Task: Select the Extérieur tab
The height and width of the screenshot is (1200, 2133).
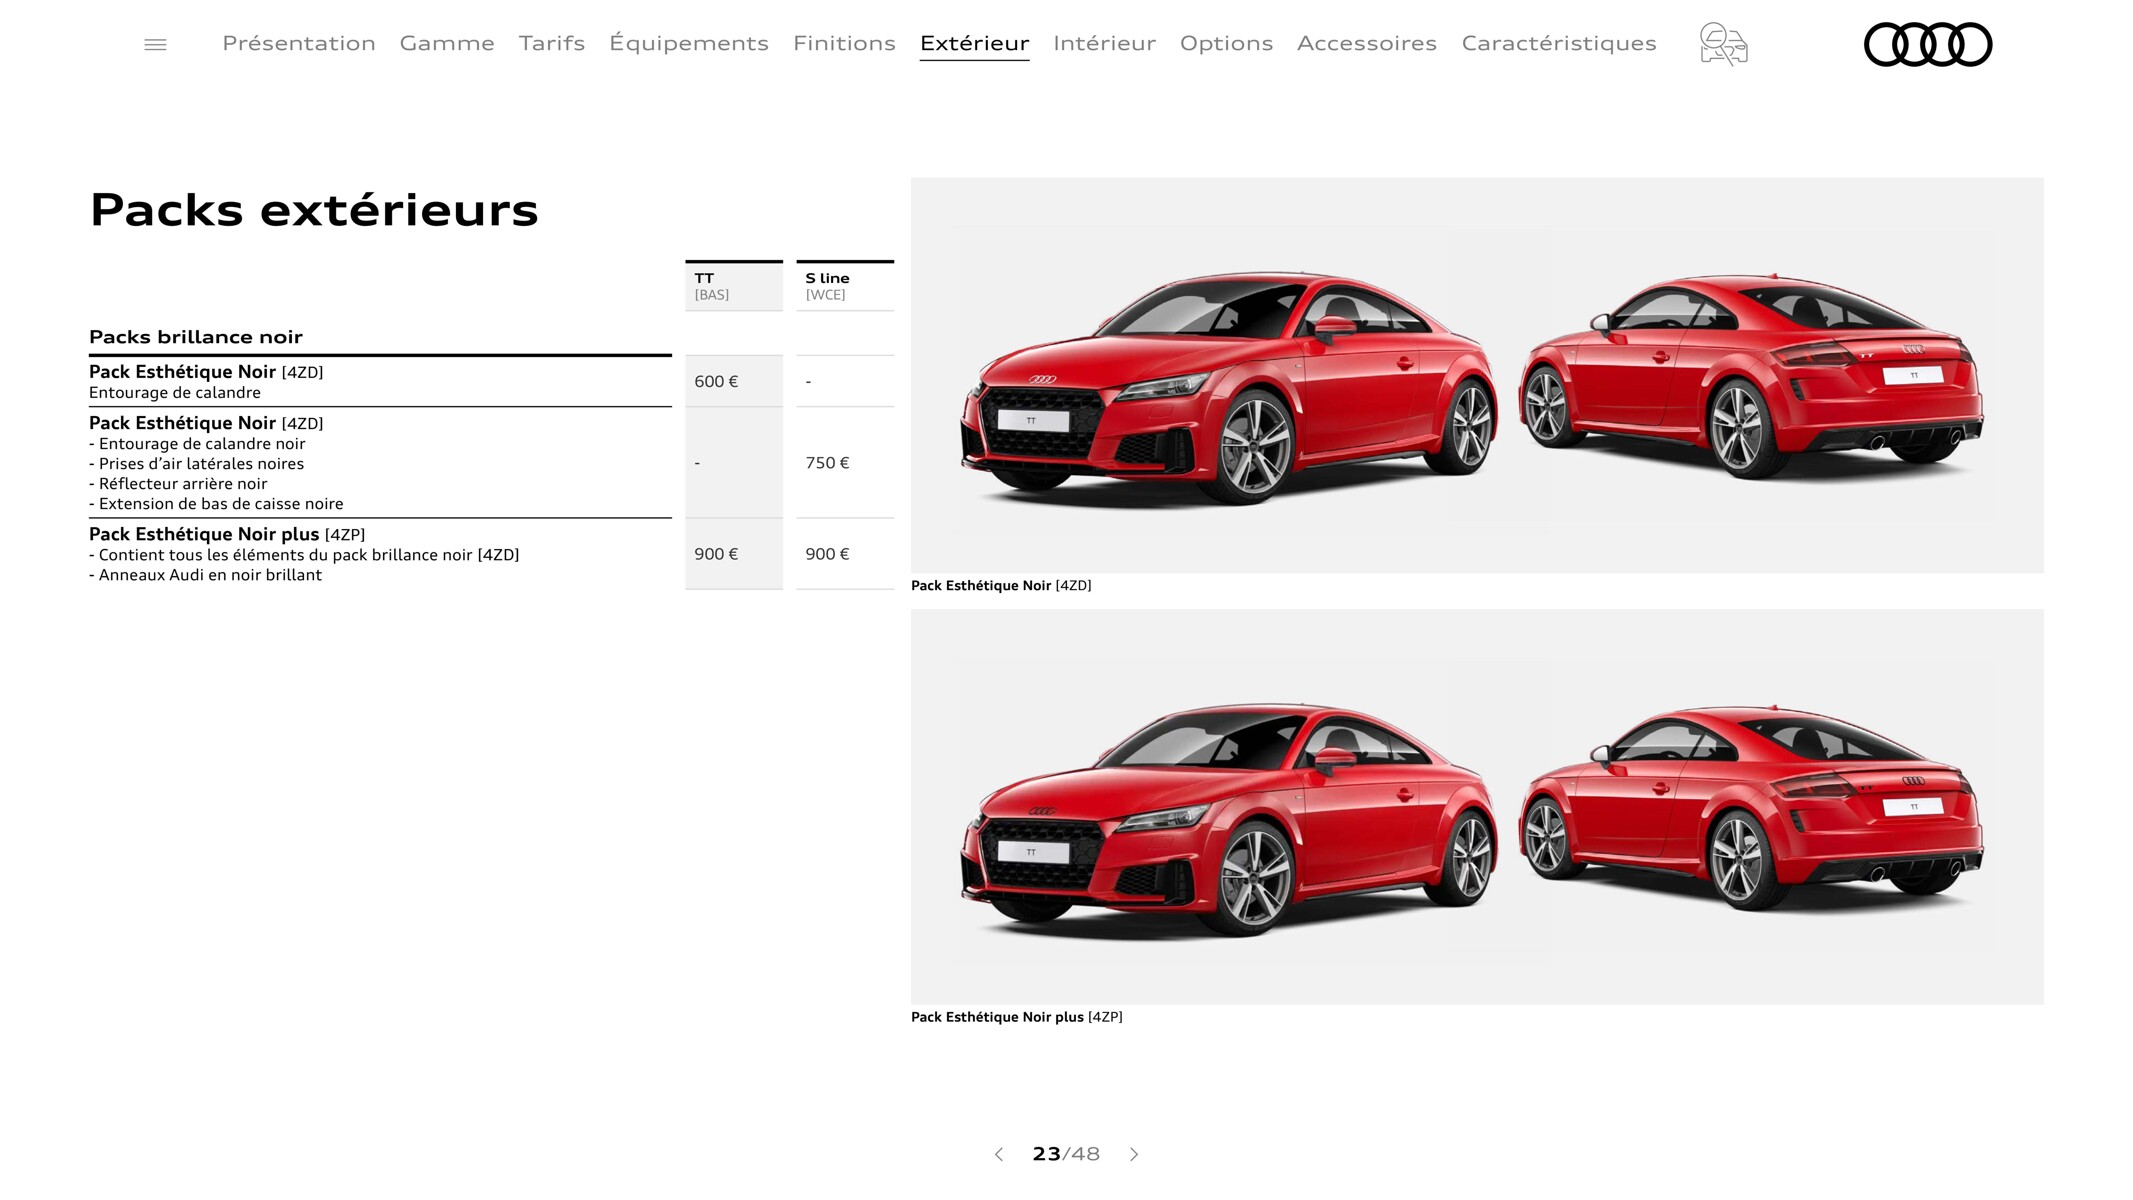Action: click(974, 44)
